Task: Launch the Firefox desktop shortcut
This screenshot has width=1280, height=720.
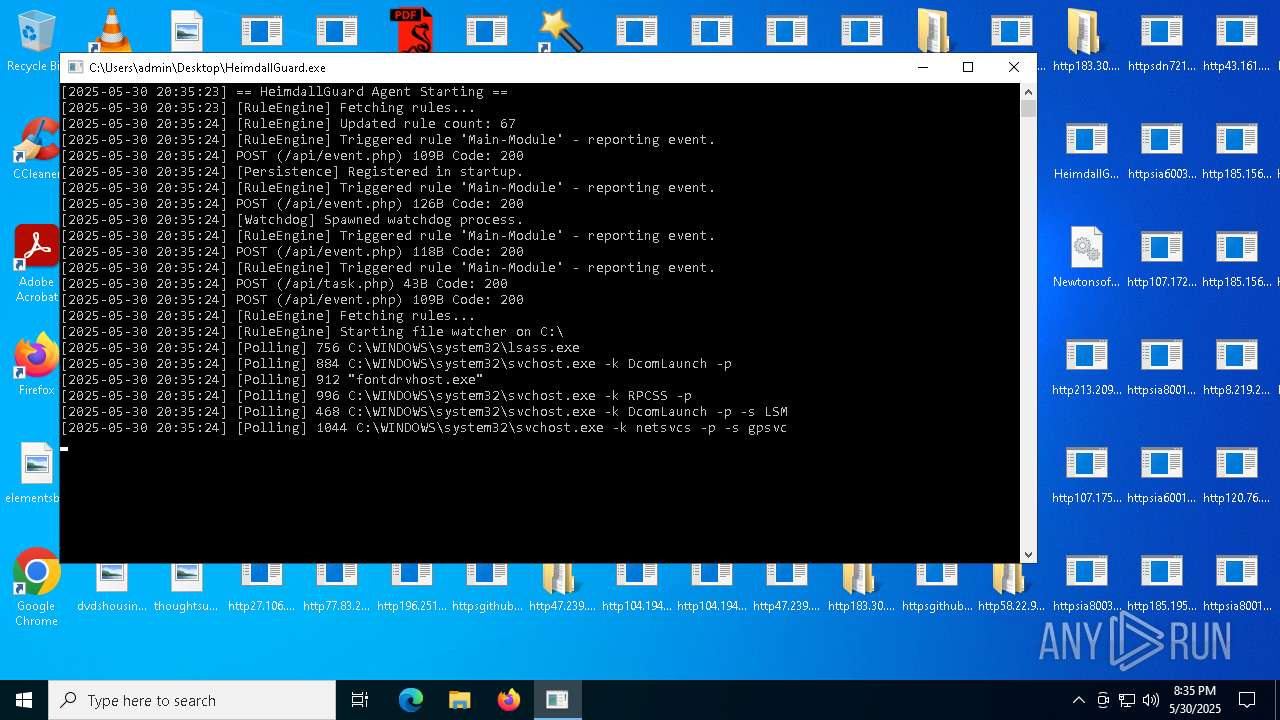Action: click(x=36, y=365)
